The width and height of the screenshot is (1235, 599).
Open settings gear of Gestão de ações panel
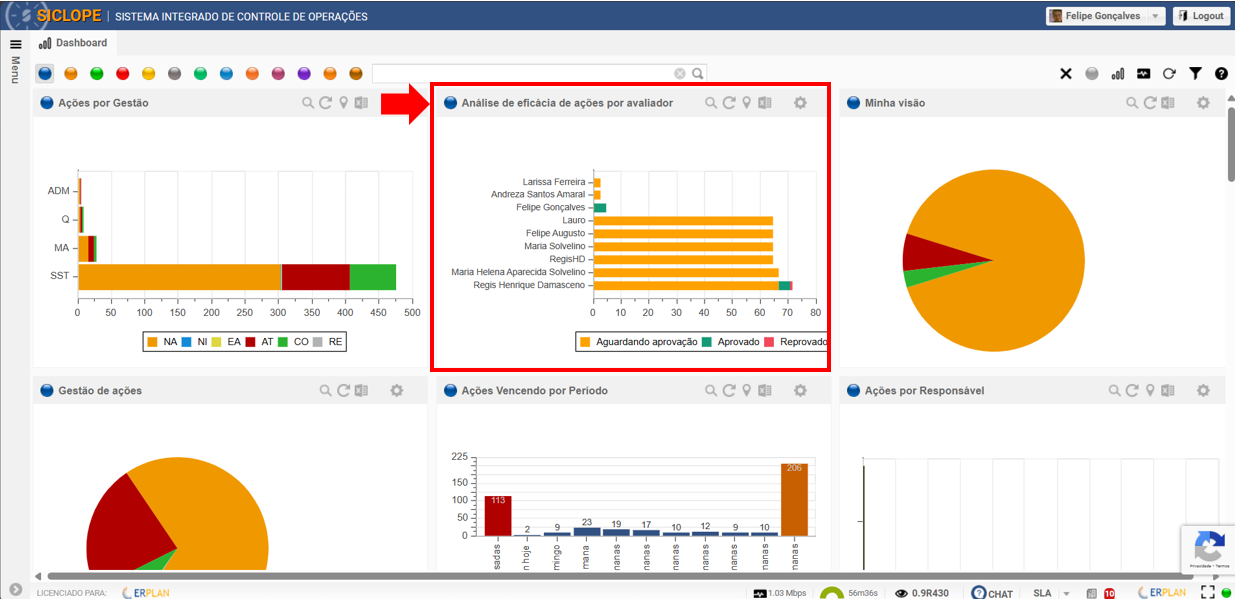(x=397, y=391)
